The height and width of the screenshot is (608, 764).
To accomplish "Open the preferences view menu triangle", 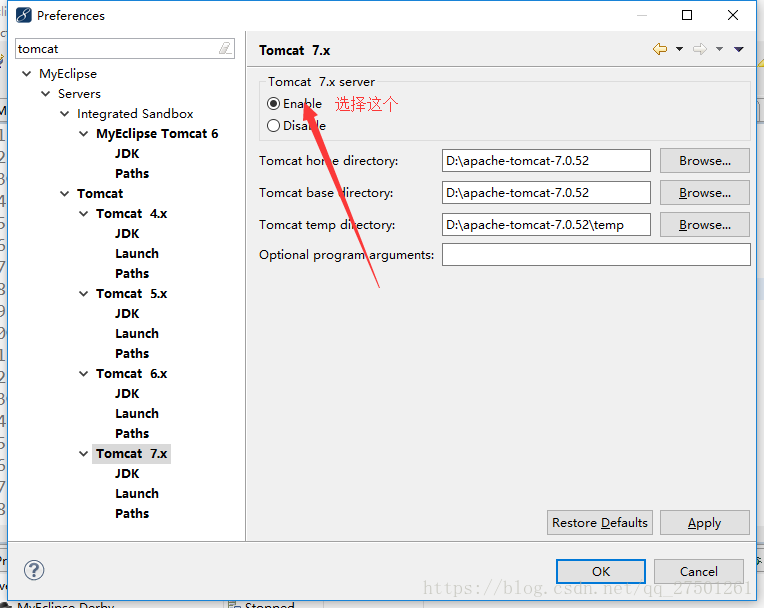I will [739, 49].
